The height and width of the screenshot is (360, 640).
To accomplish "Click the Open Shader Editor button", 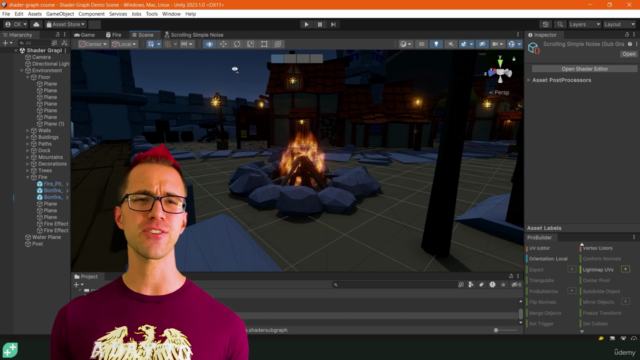I will coord(584,69).
